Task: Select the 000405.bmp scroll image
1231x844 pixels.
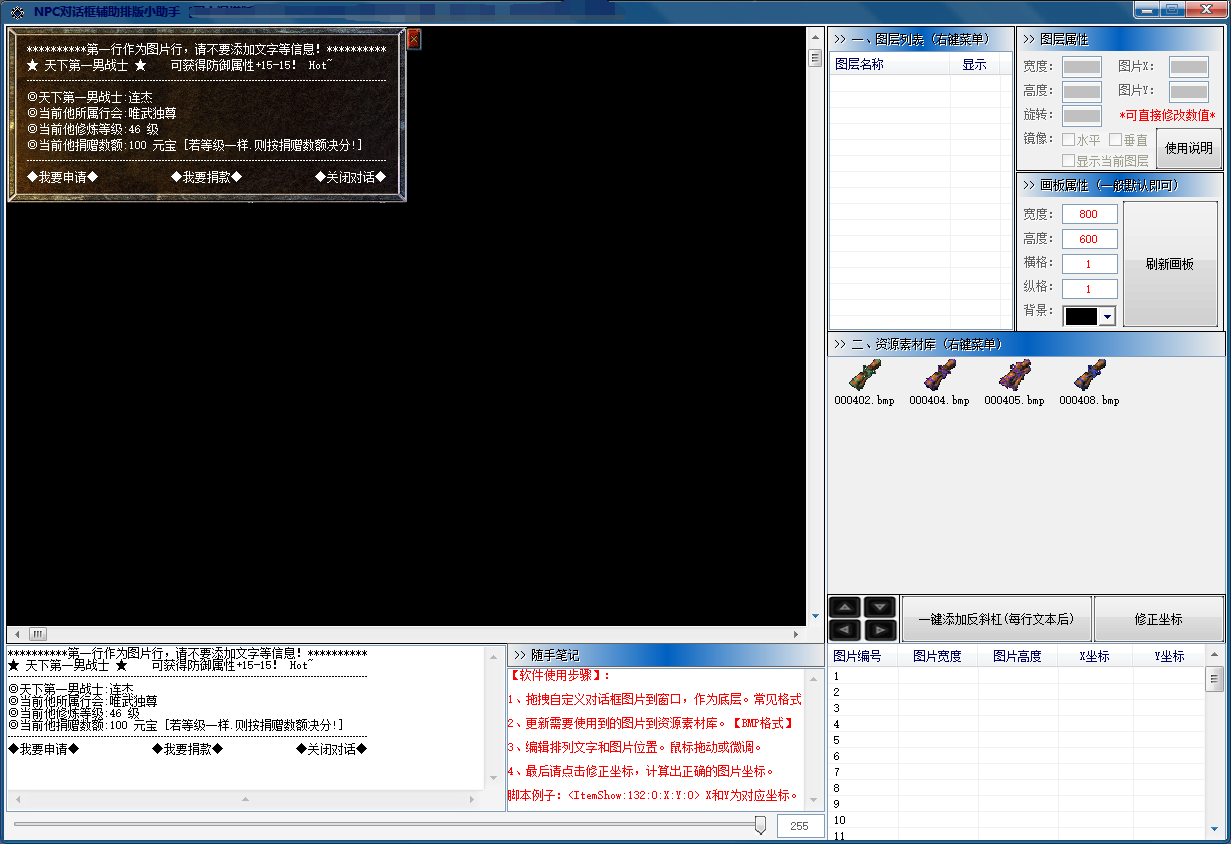Action: [1014, 382]
